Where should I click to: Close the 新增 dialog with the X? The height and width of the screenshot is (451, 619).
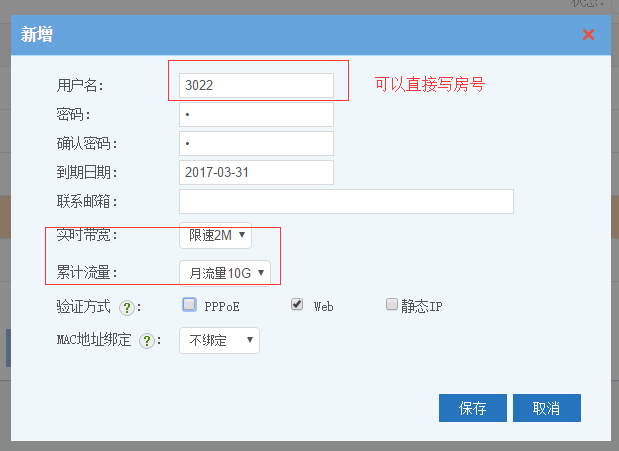point(588,35)
